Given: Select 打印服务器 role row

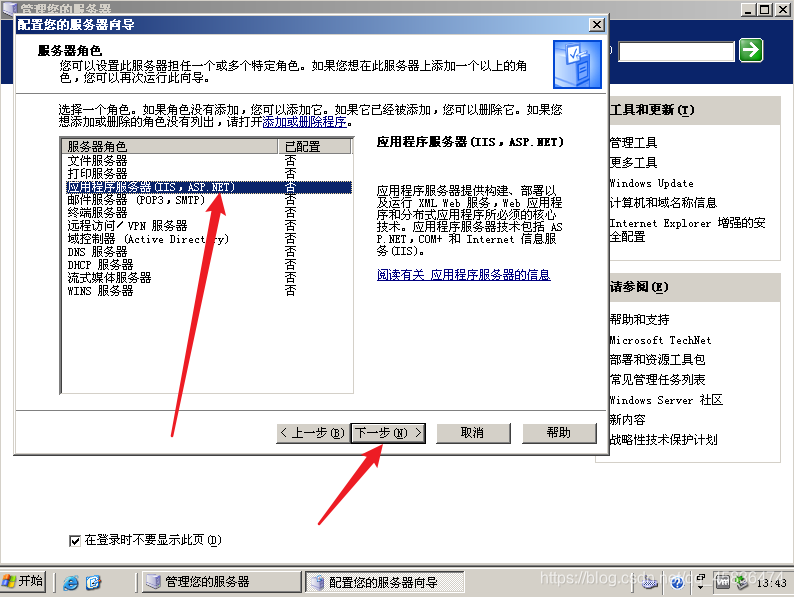Looking at the screenshot, I should tap(209, 174).
